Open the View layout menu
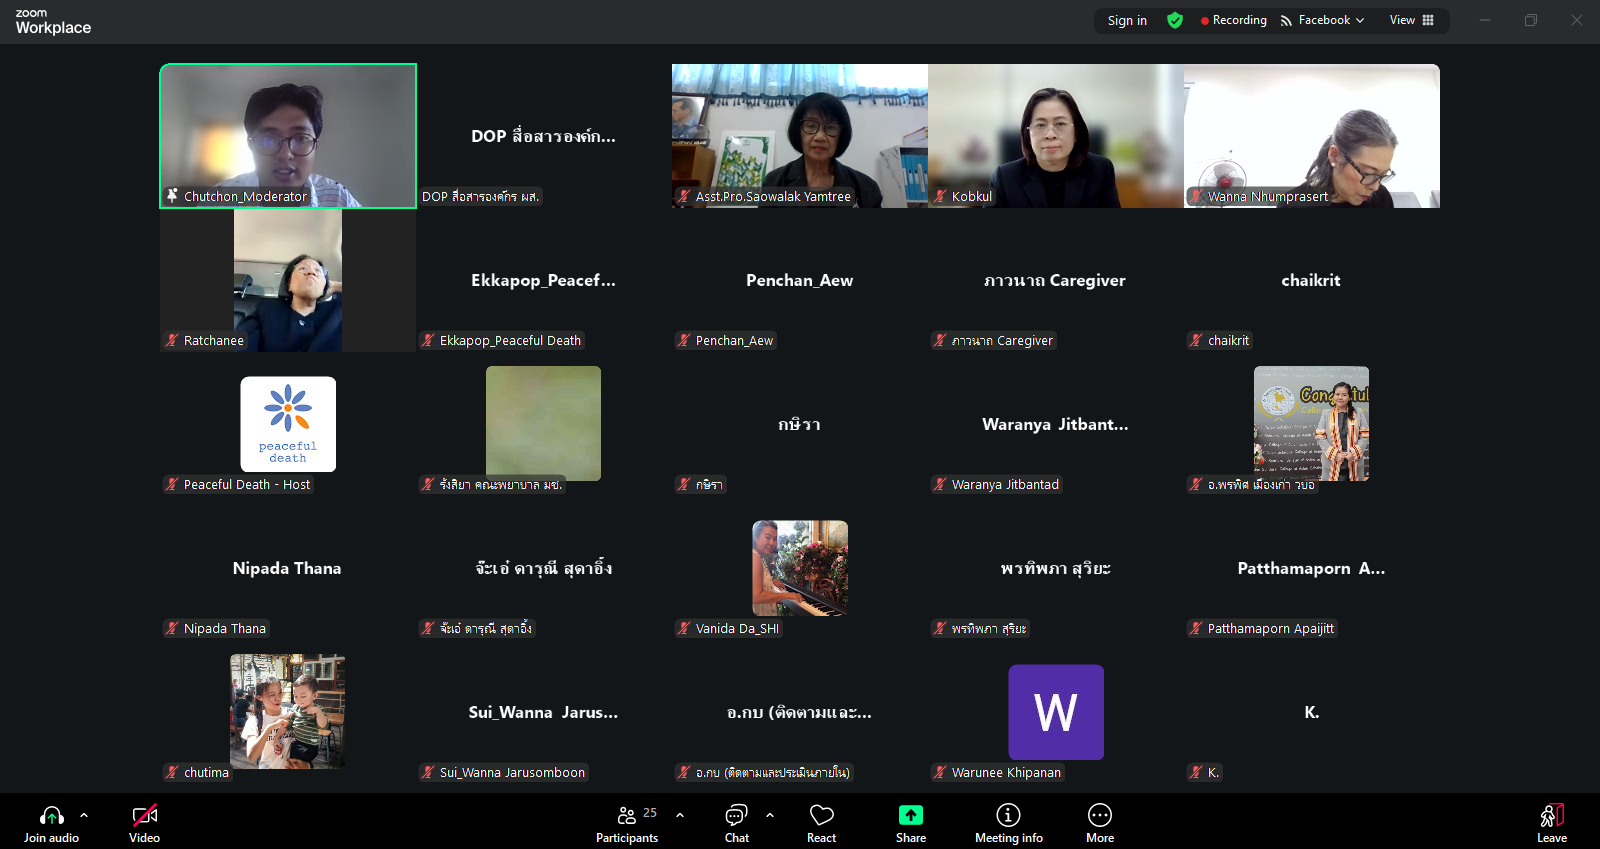Image resolution: width=1600 pixels, height=849 pixels. pyautogui.click(x=1411, y=20)
